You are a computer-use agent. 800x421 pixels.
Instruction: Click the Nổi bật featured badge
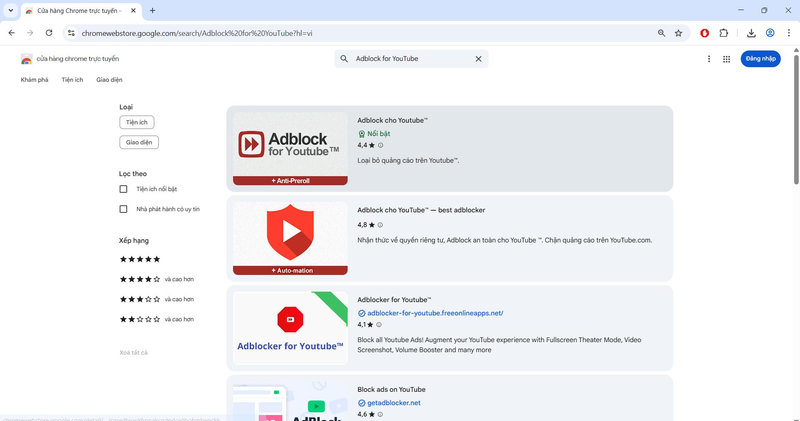tap(374, 134)
